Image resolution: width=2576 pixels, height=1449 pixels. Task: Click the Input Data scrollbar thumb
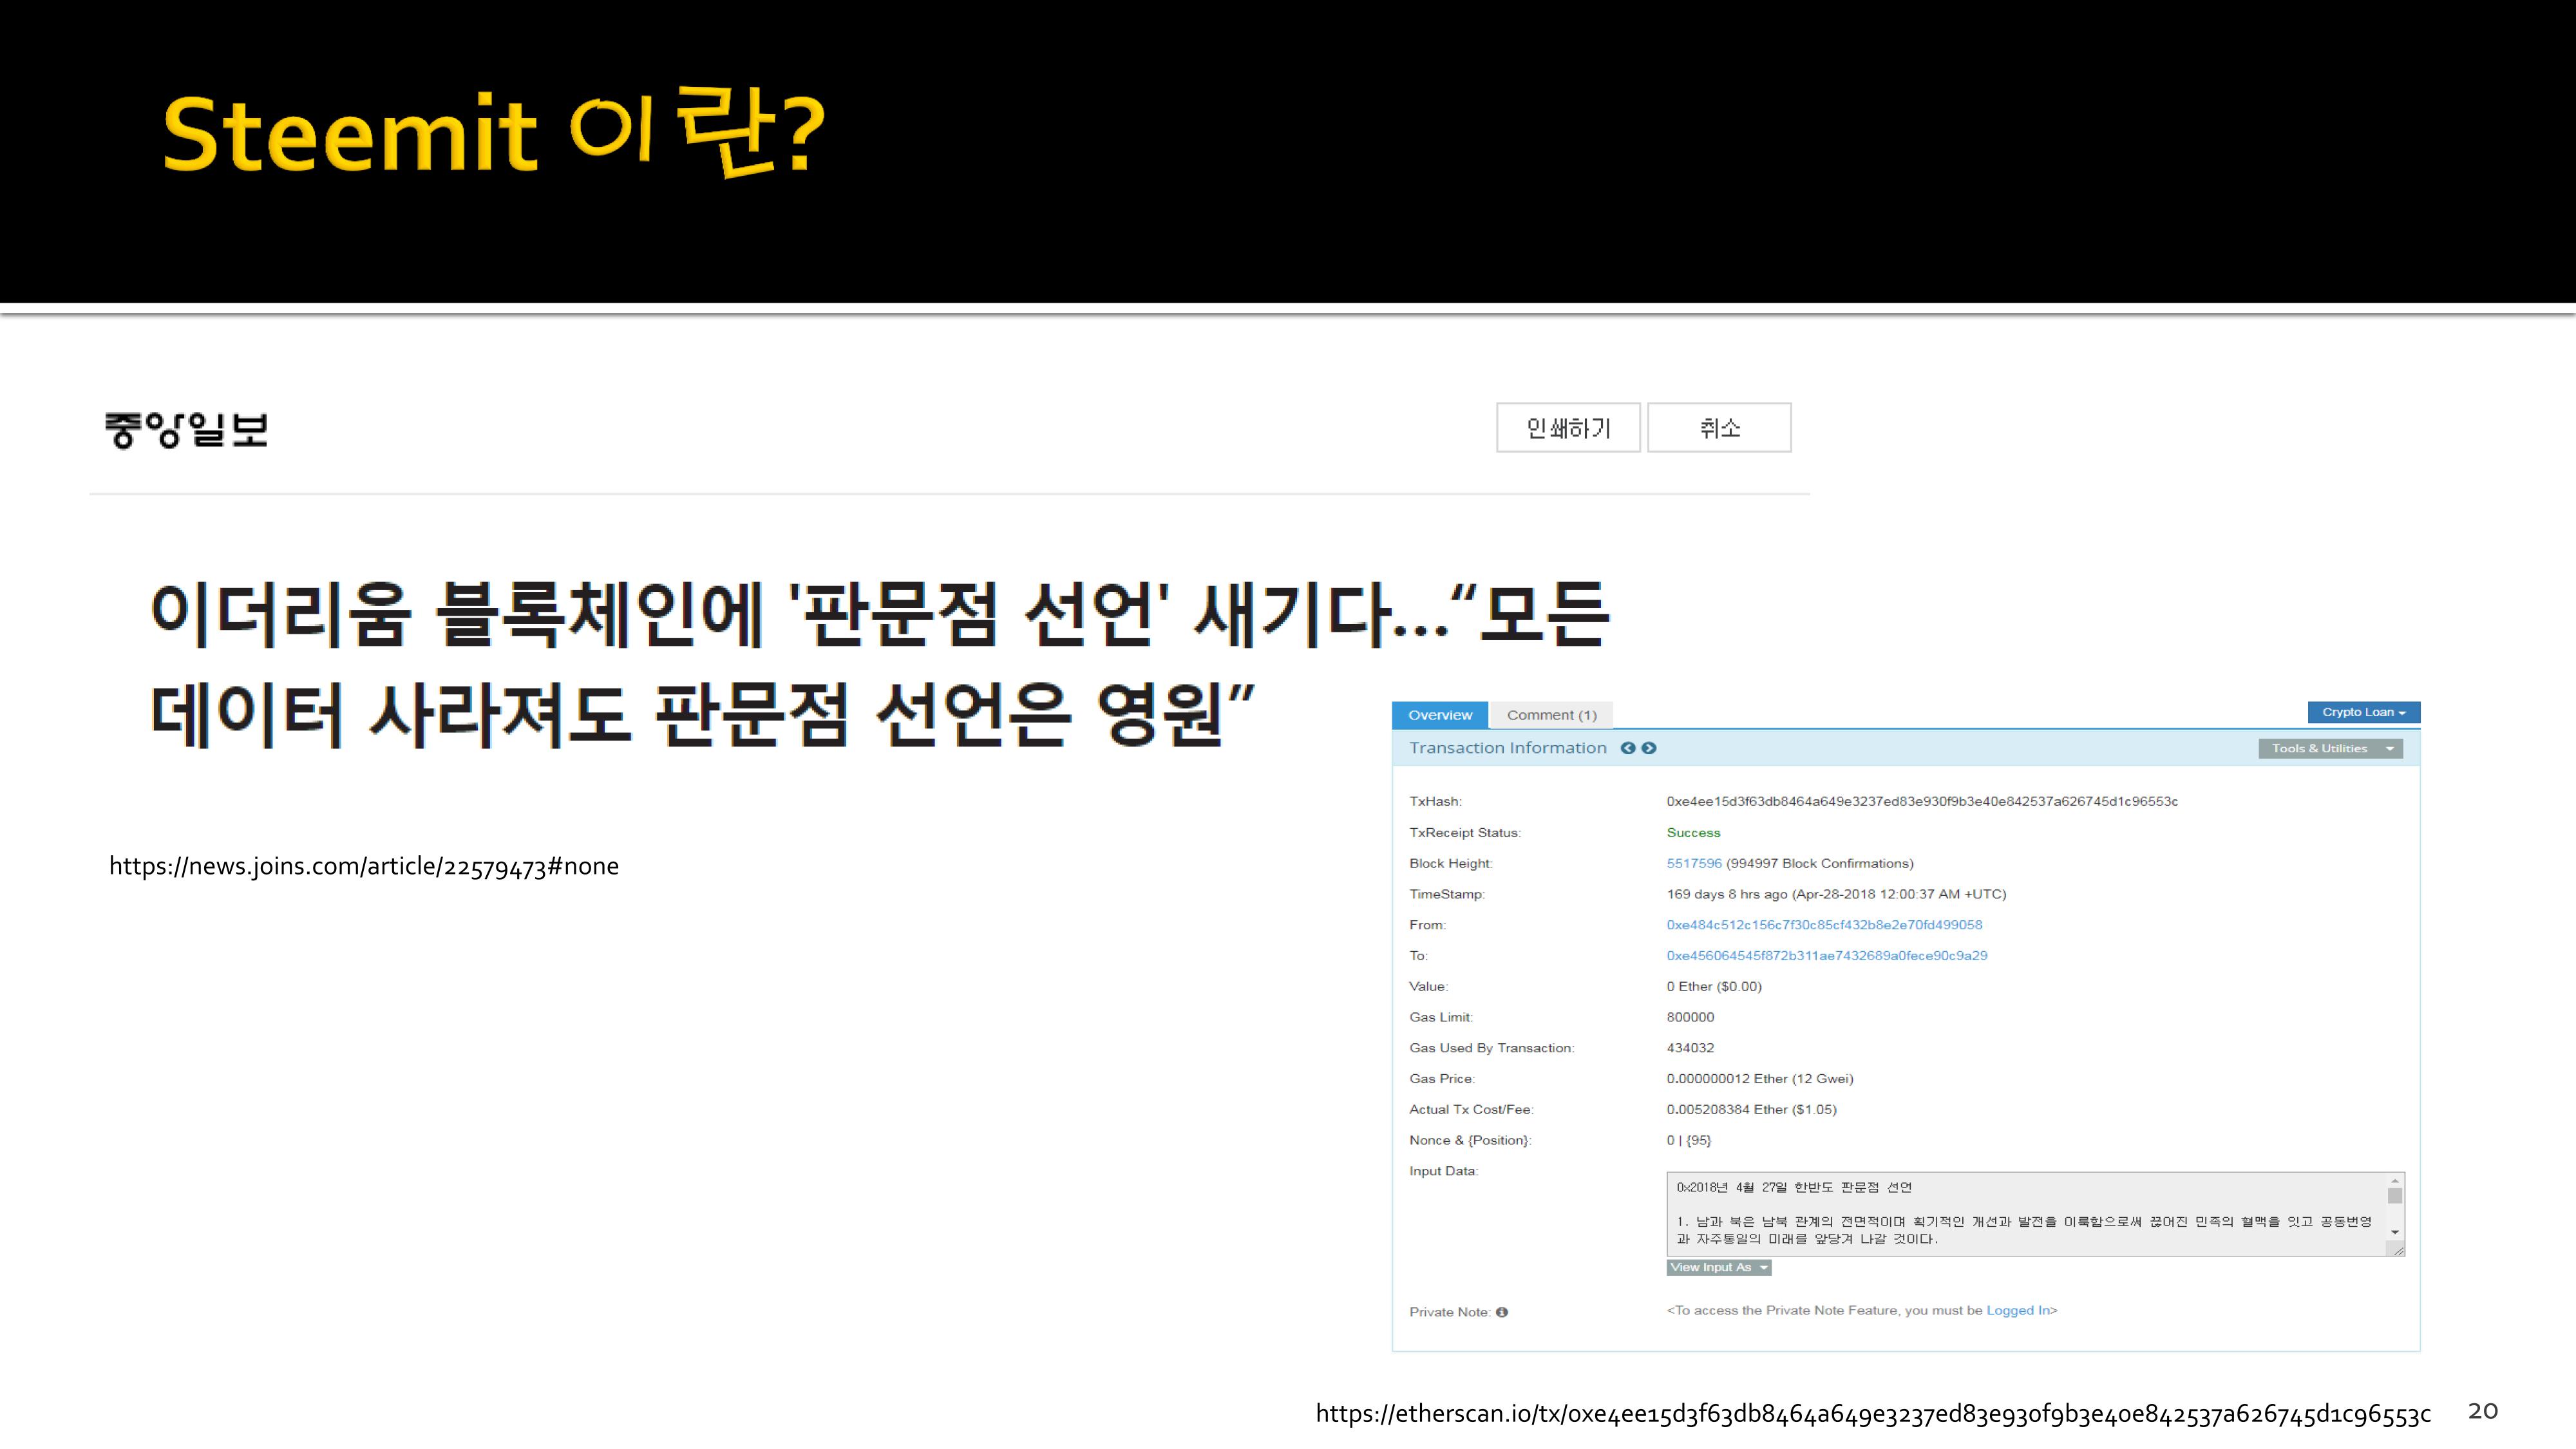[x=2394, y=1196]
